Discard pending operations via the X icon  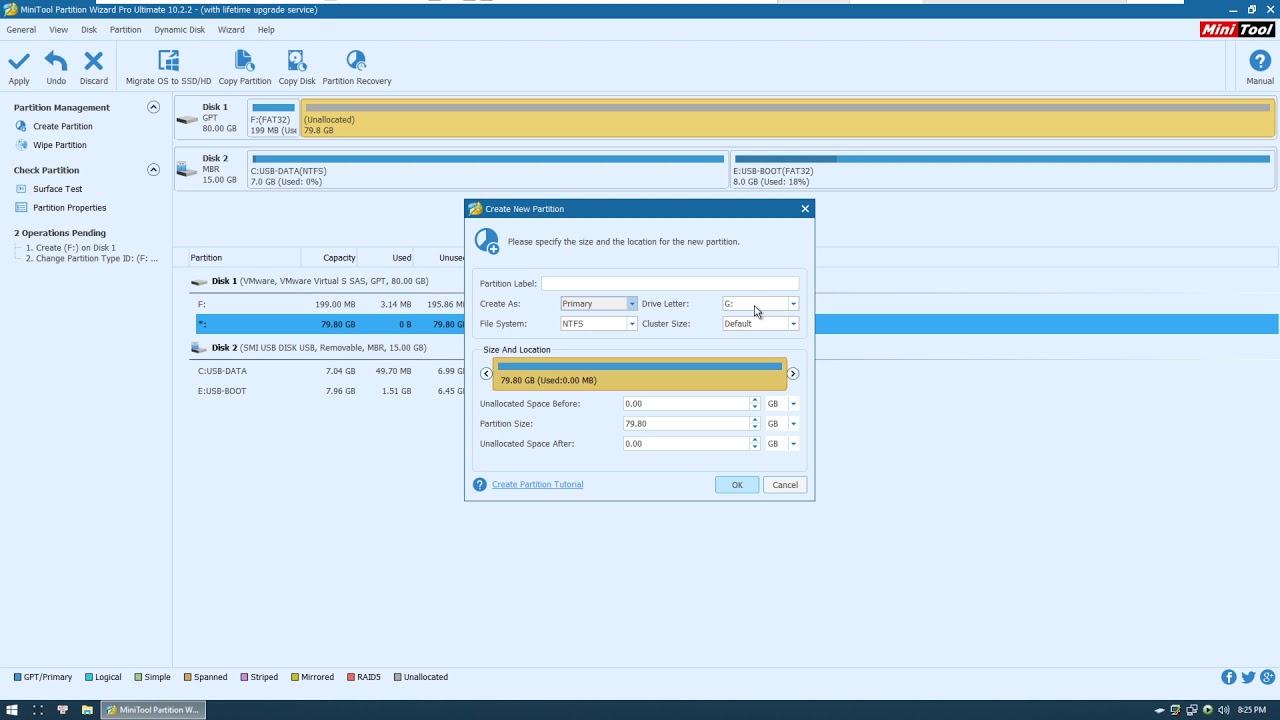[x=93, y=62]
